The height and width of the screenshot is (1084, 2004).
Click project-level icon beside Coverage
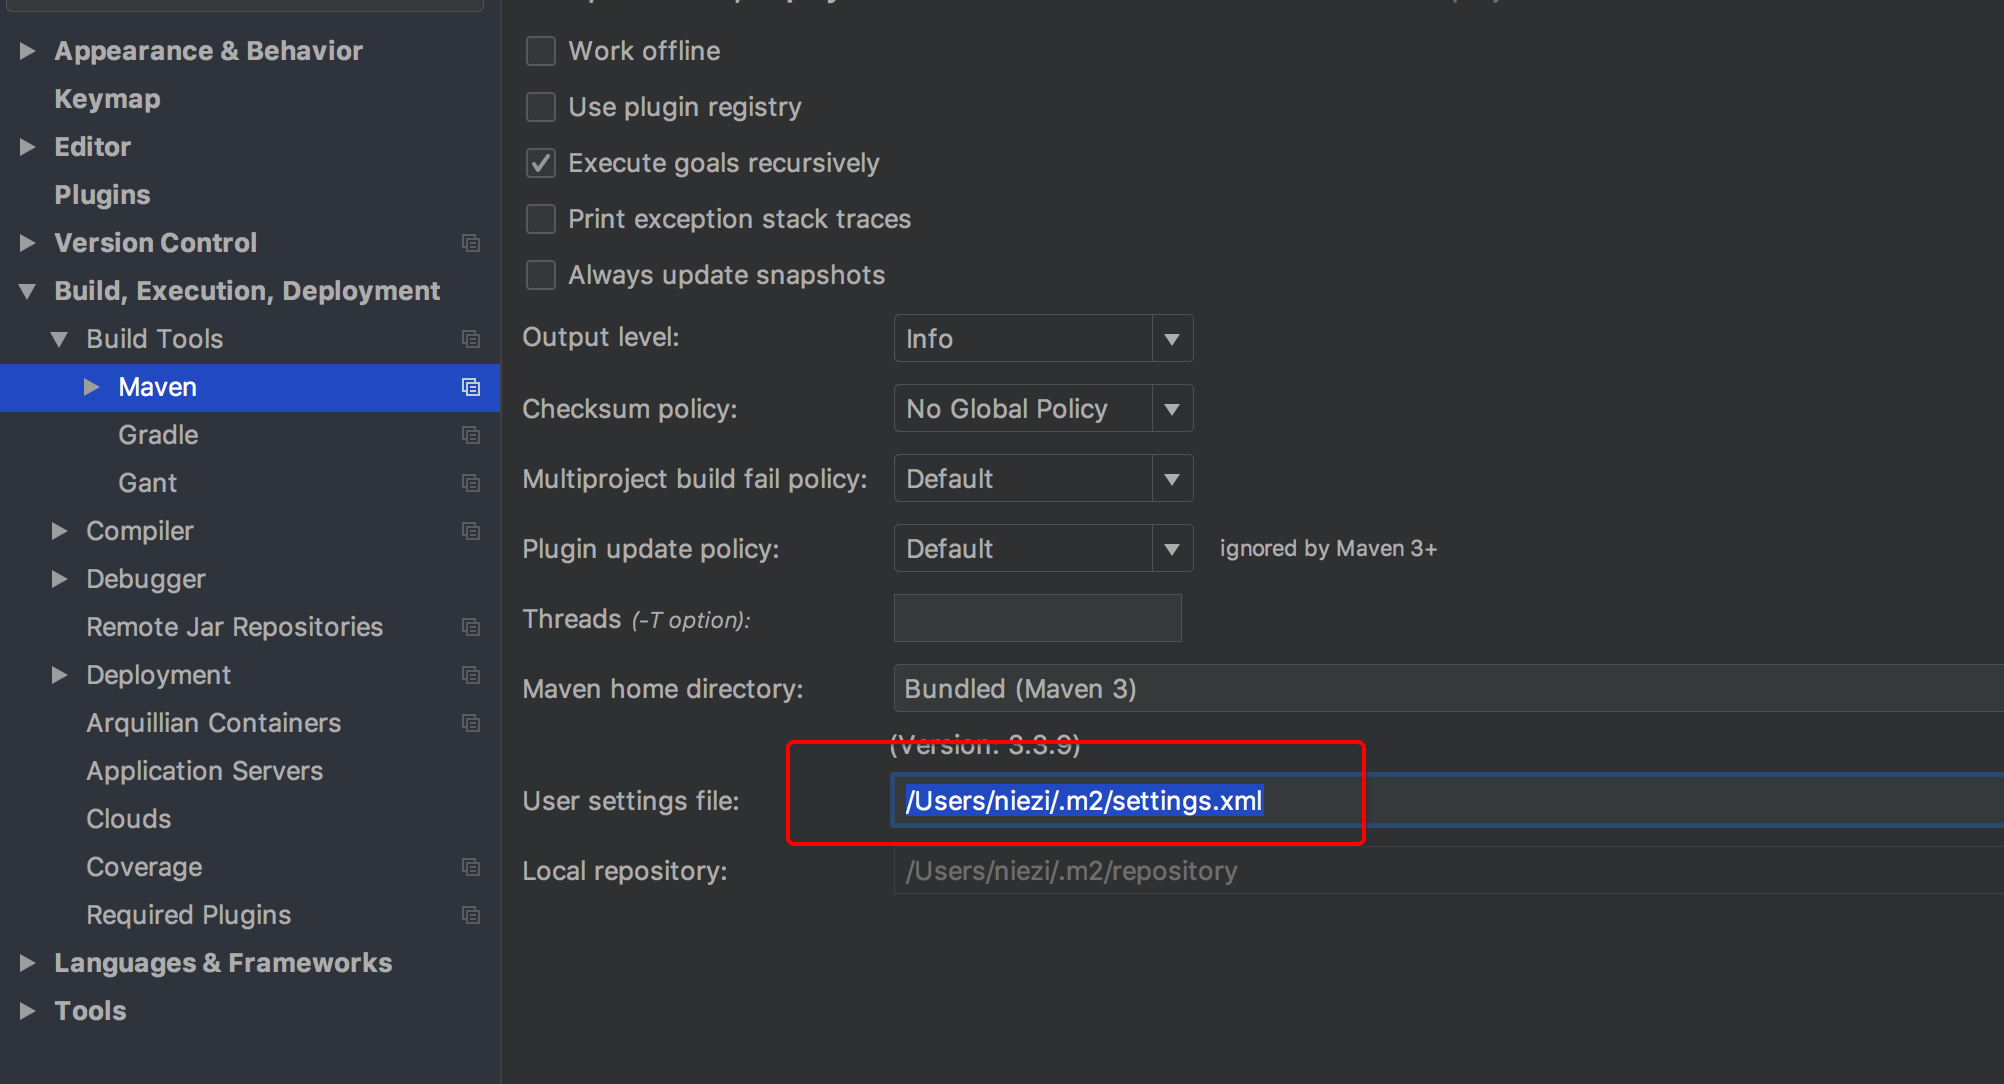[471, 867]
